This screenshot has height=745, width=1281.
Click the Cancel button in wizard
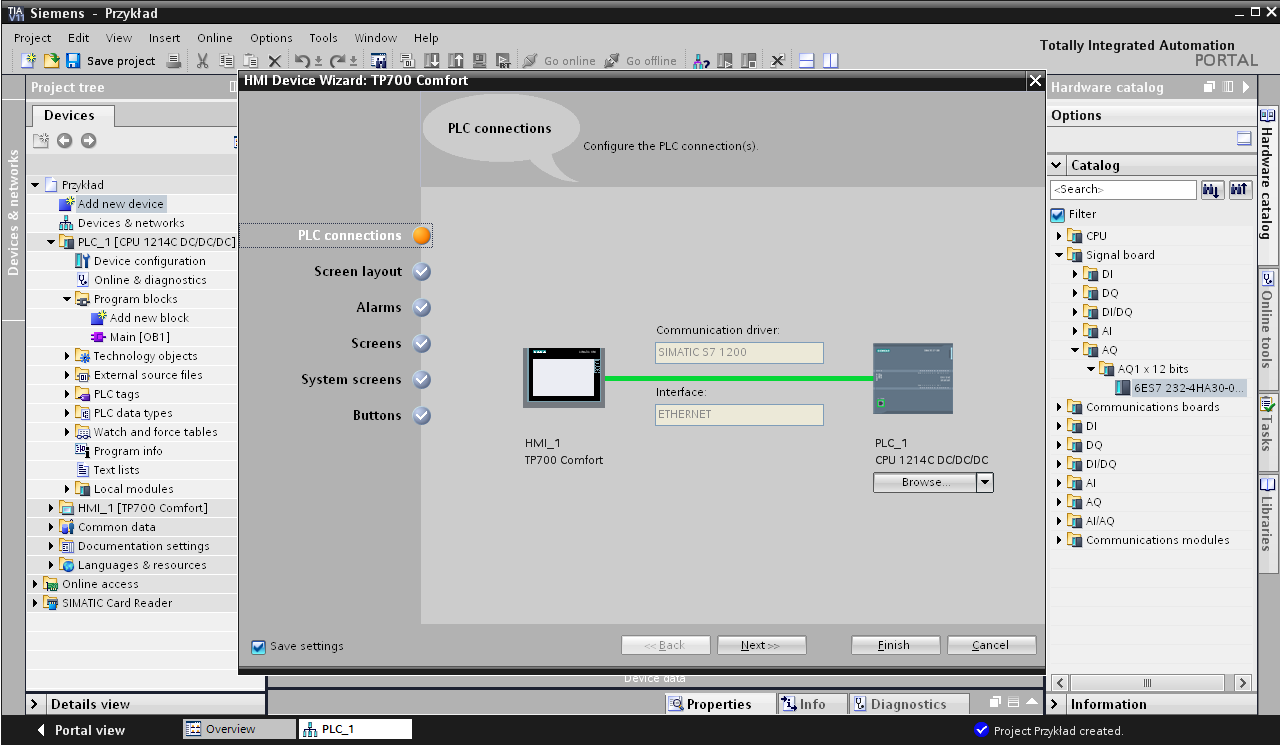point(991,646)
